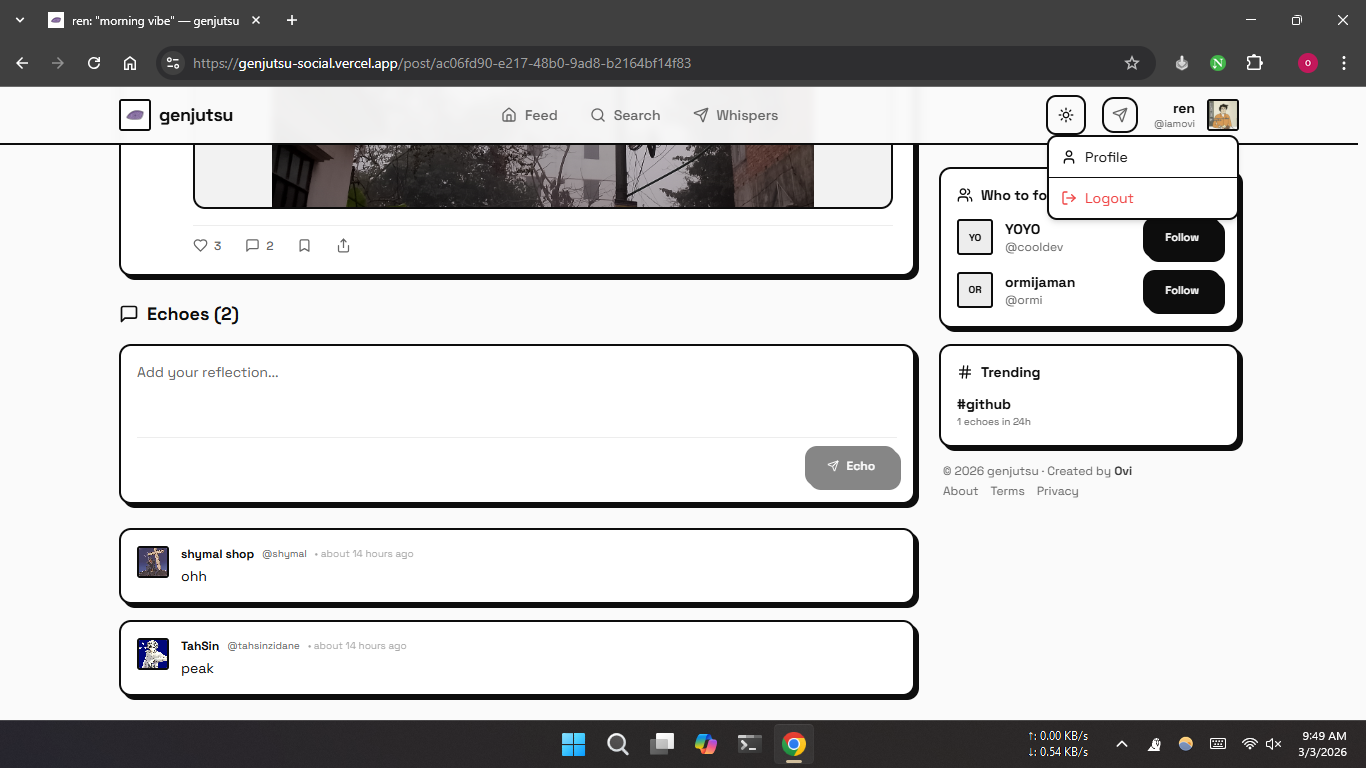
Task: Show hidden system tray icons
Action: click(1122, 744)
